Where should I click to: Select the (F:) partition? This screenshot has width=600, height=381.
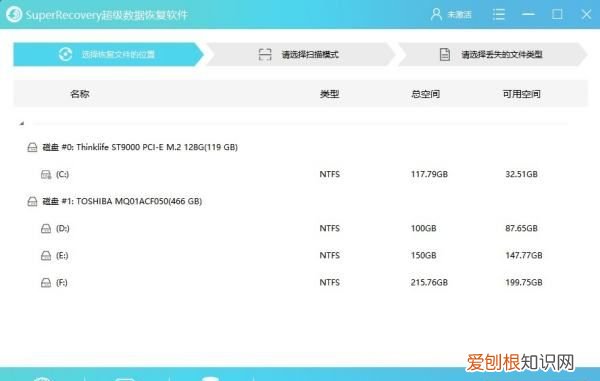click(62, 283)
